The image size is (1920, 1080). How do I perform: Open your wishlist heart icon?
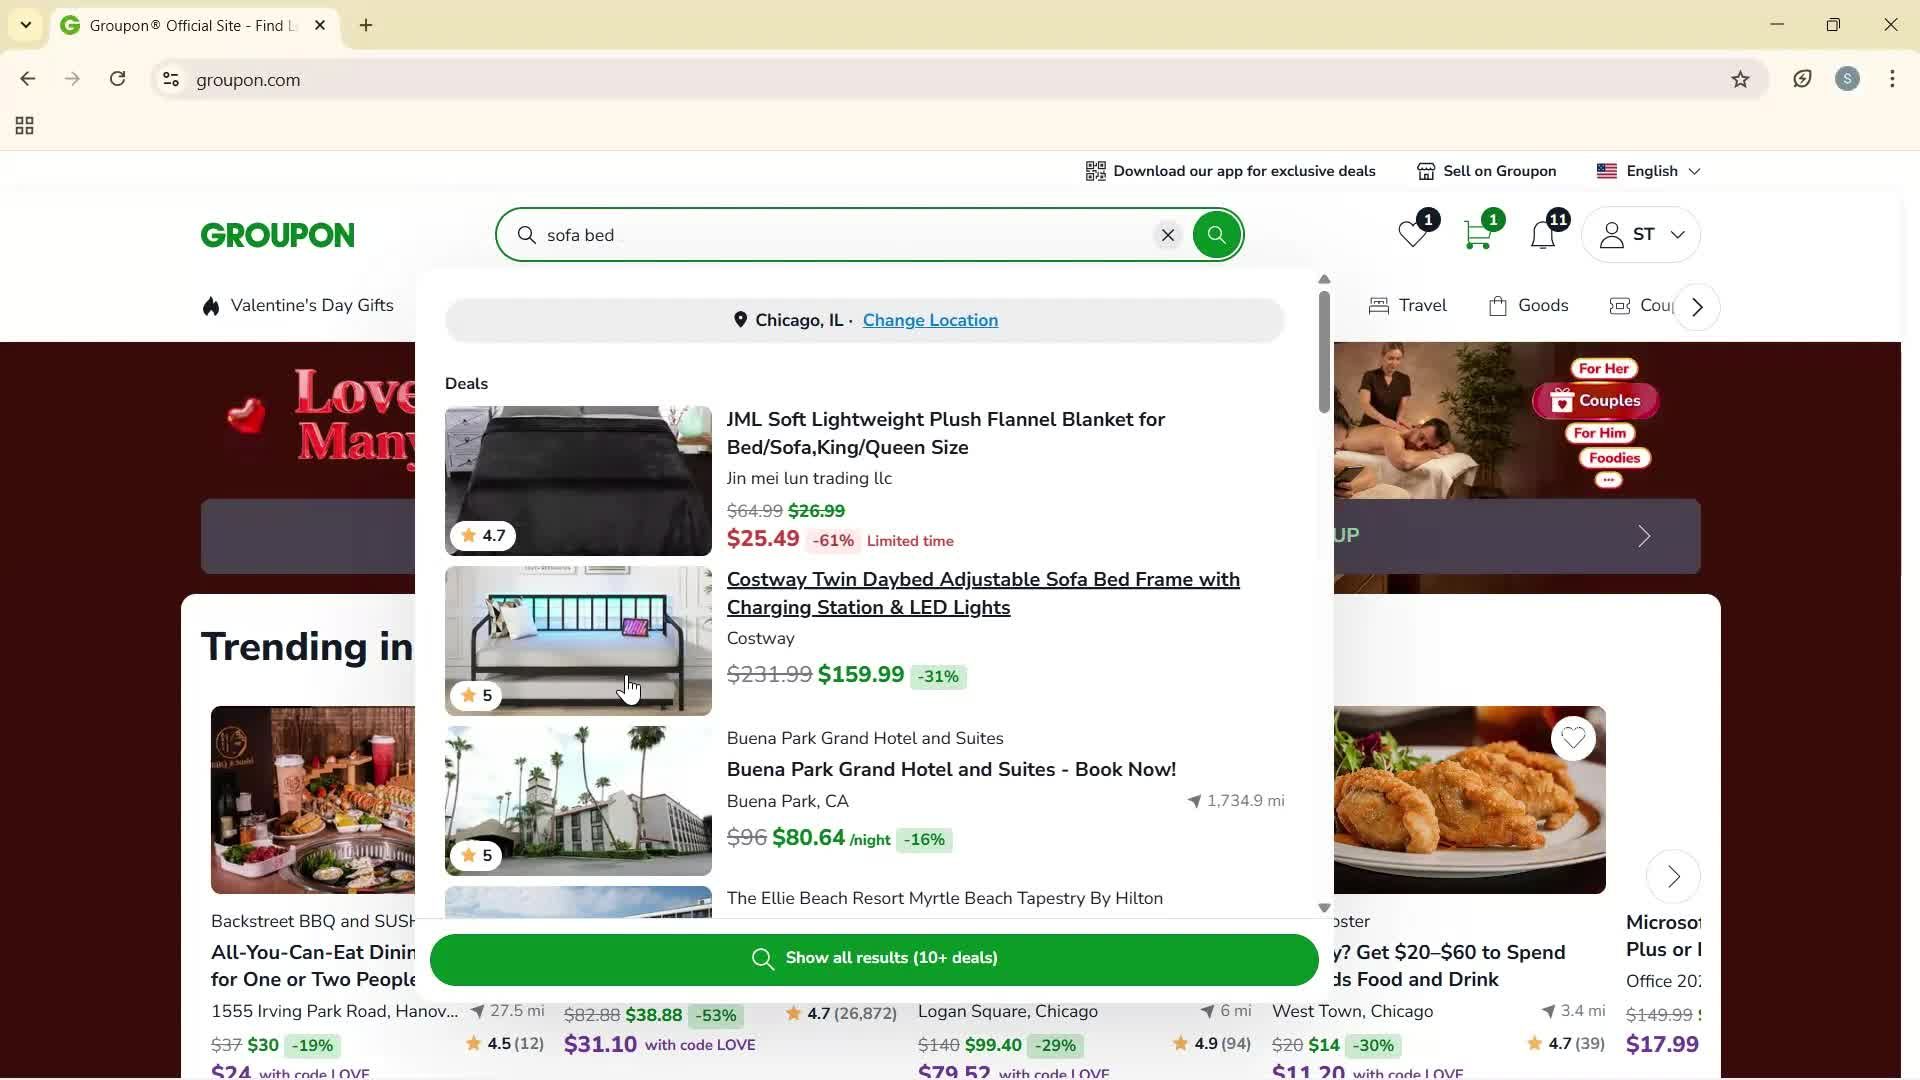[x=1411, y=234]
